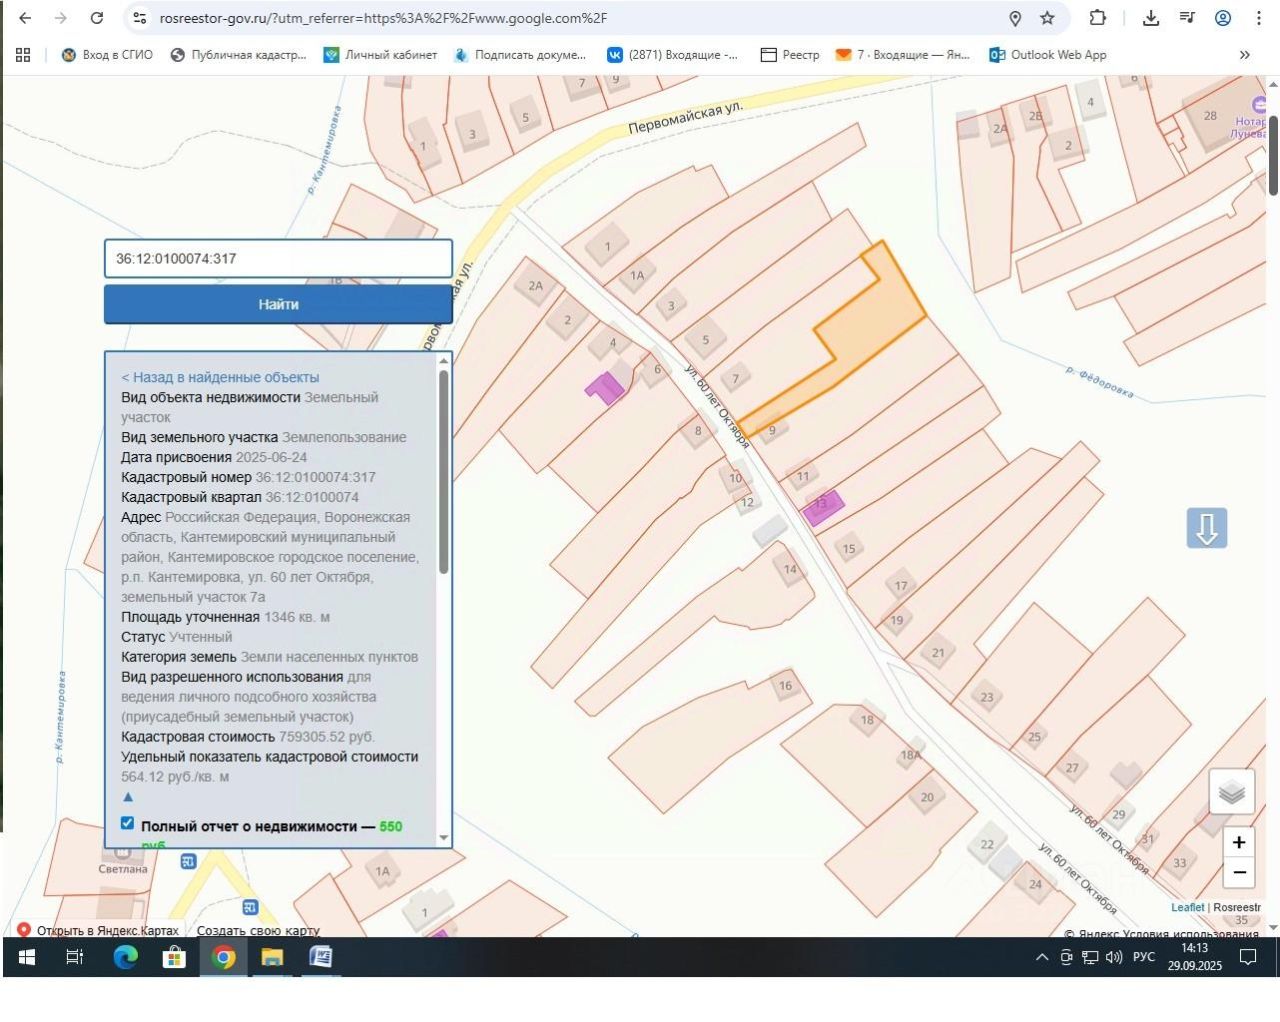Open the 'Личный кабинет' bookmark
This screenshot has width=1280, height=1022.
[x=380, y=55]
